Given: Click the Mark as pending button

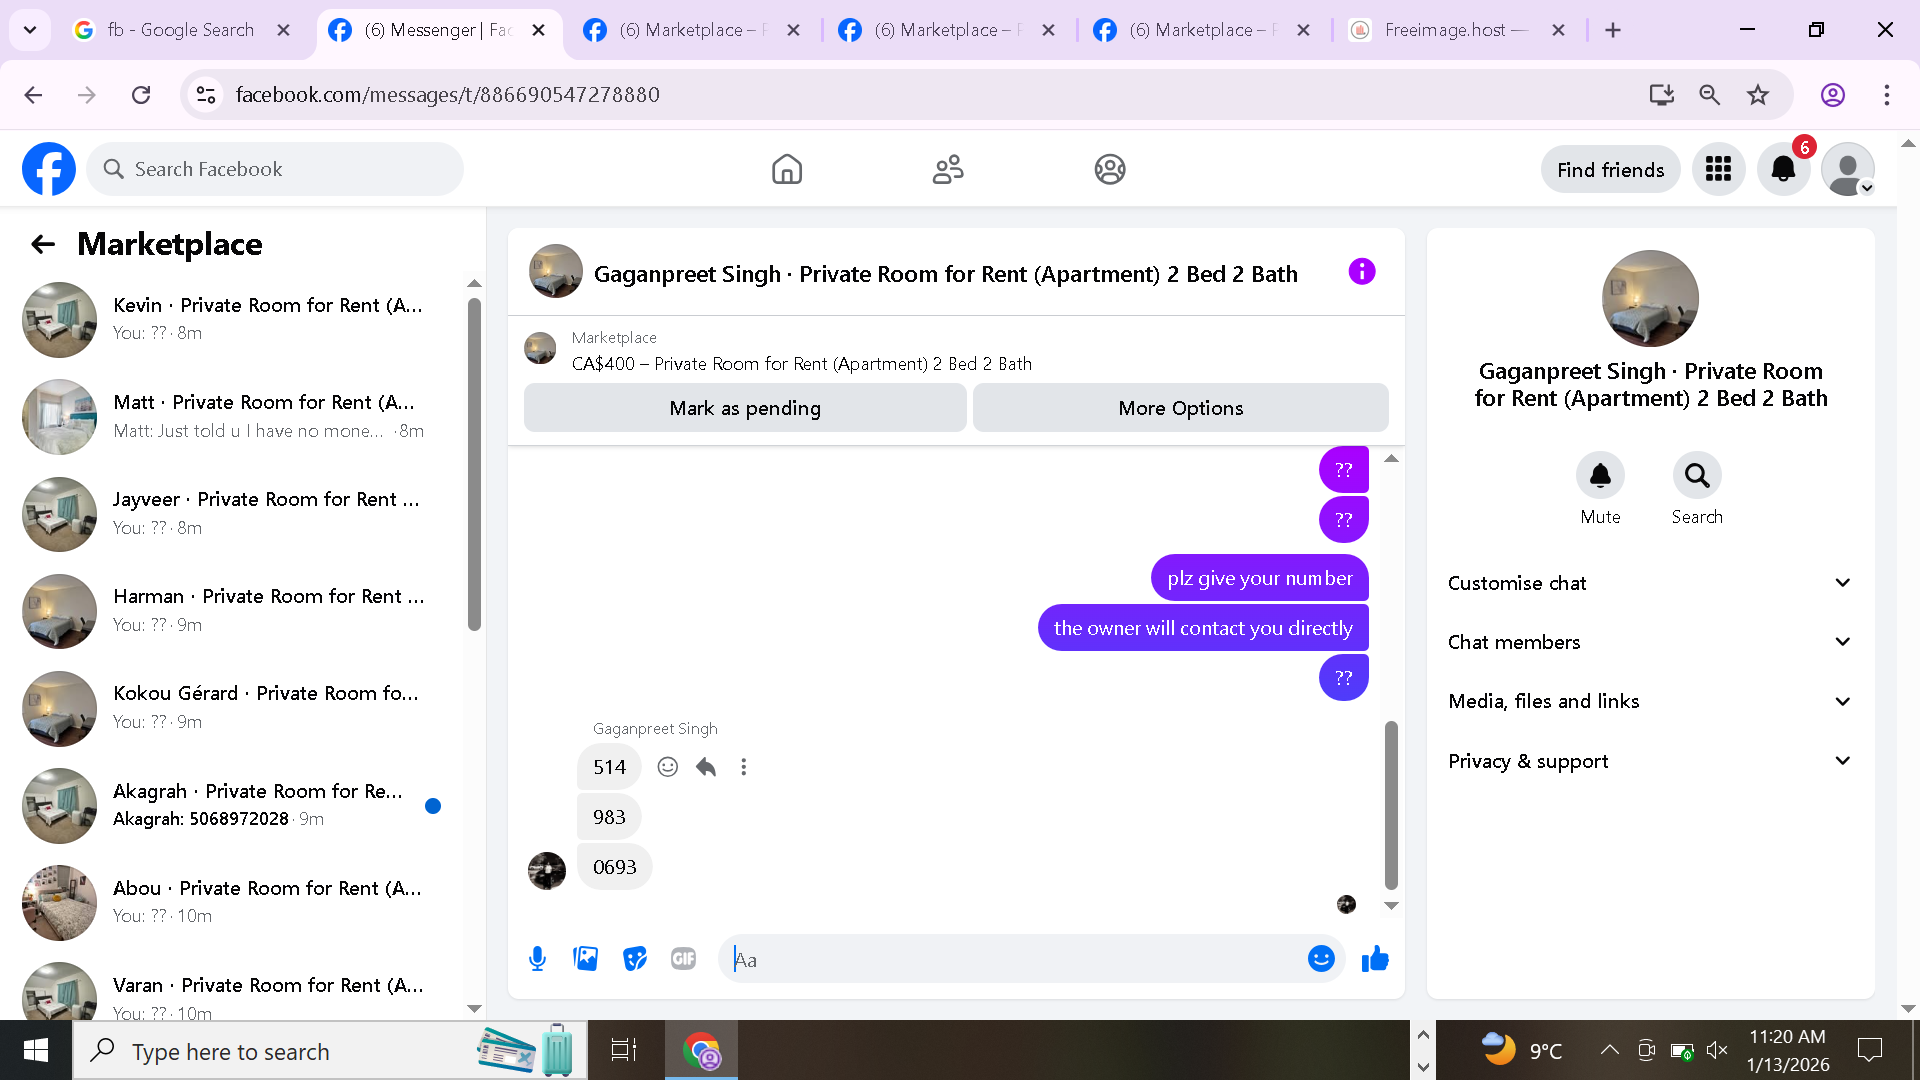Looking at the screenshot, I should (745, 408).
